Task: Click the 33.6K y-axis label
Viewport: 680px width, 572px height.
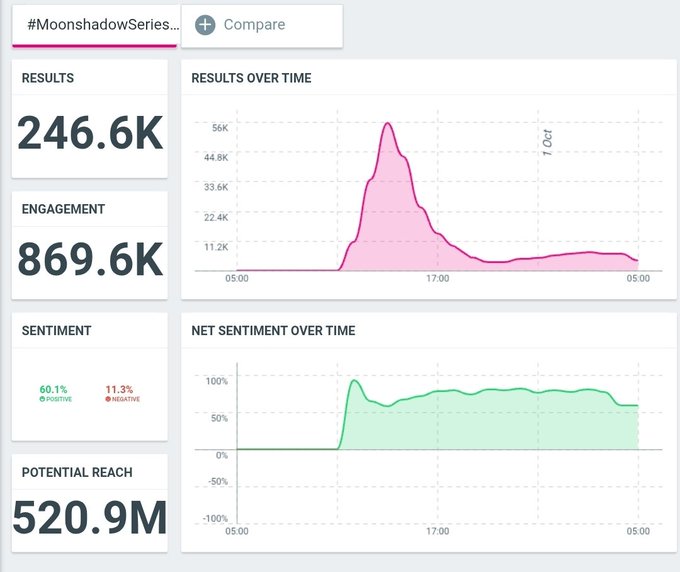Action: [x=216, y=187]
